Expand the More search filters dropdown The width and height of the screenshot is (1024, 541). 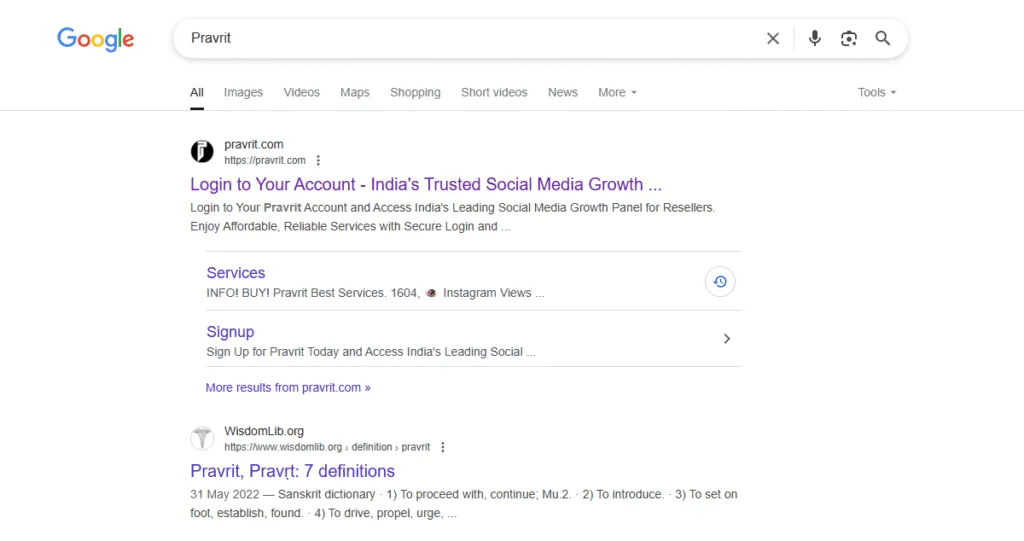point(617,92)
